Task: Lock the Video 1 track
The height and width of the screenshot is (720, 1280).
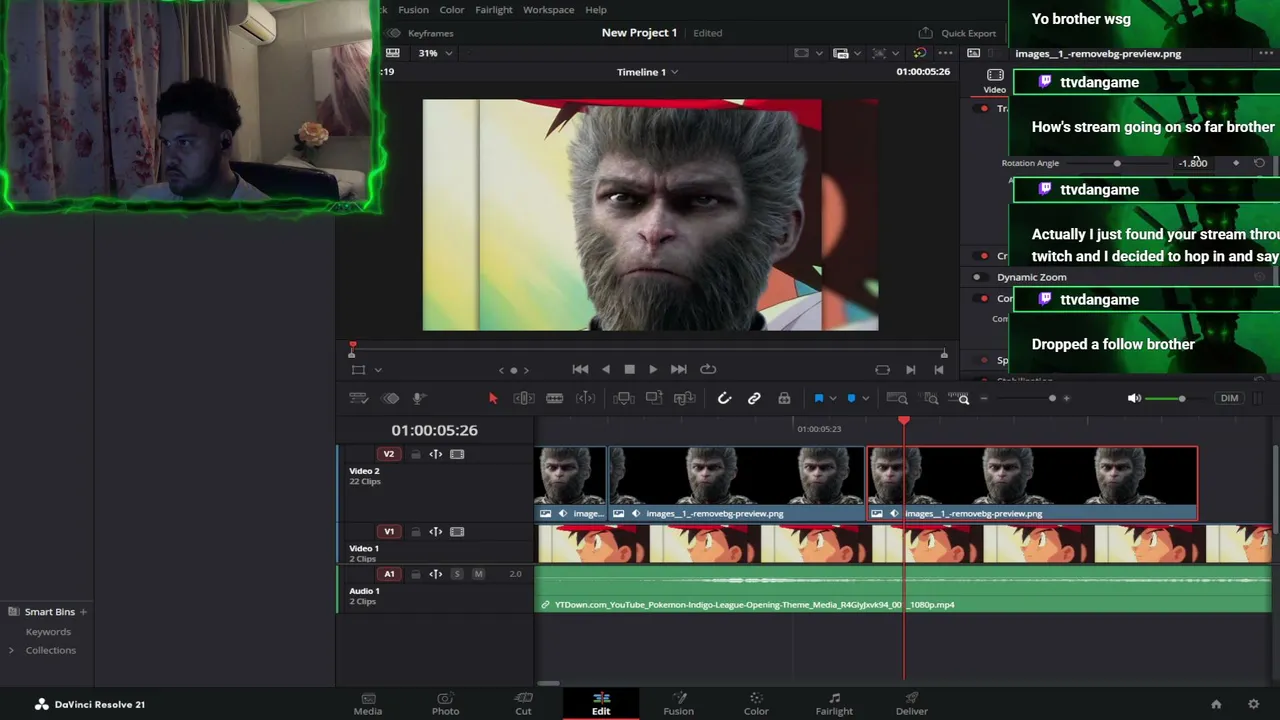Action: [415, 532]
